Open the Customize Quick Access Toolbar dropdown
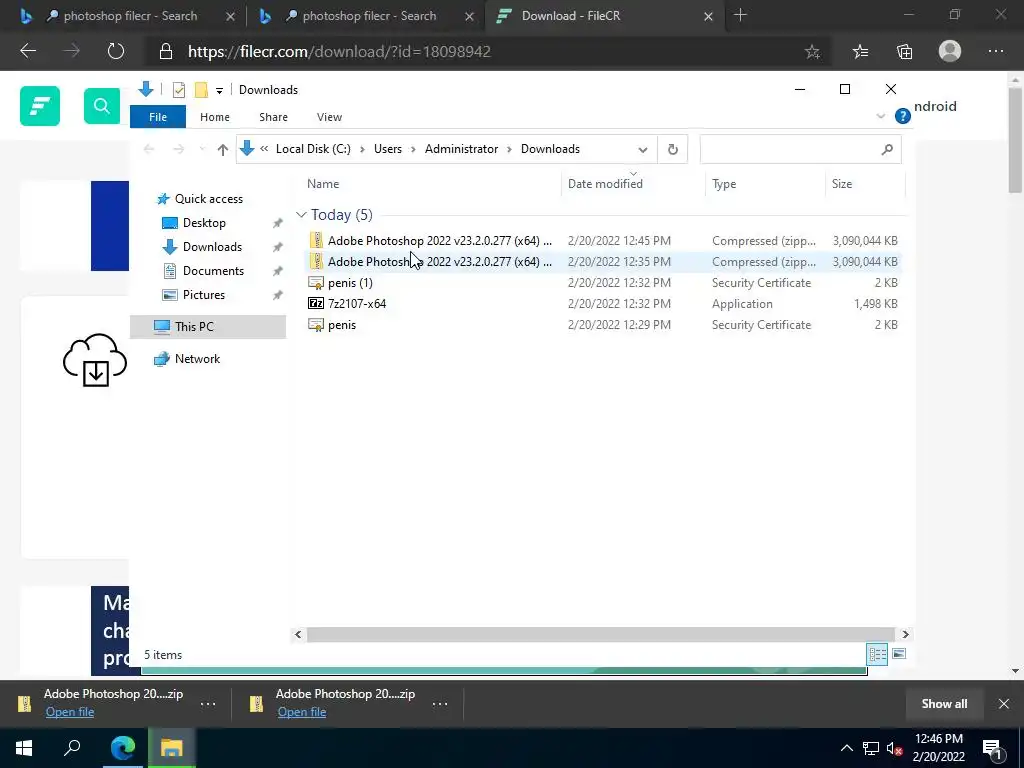Viewport: 1024px width, 768px height. [219, 91]
